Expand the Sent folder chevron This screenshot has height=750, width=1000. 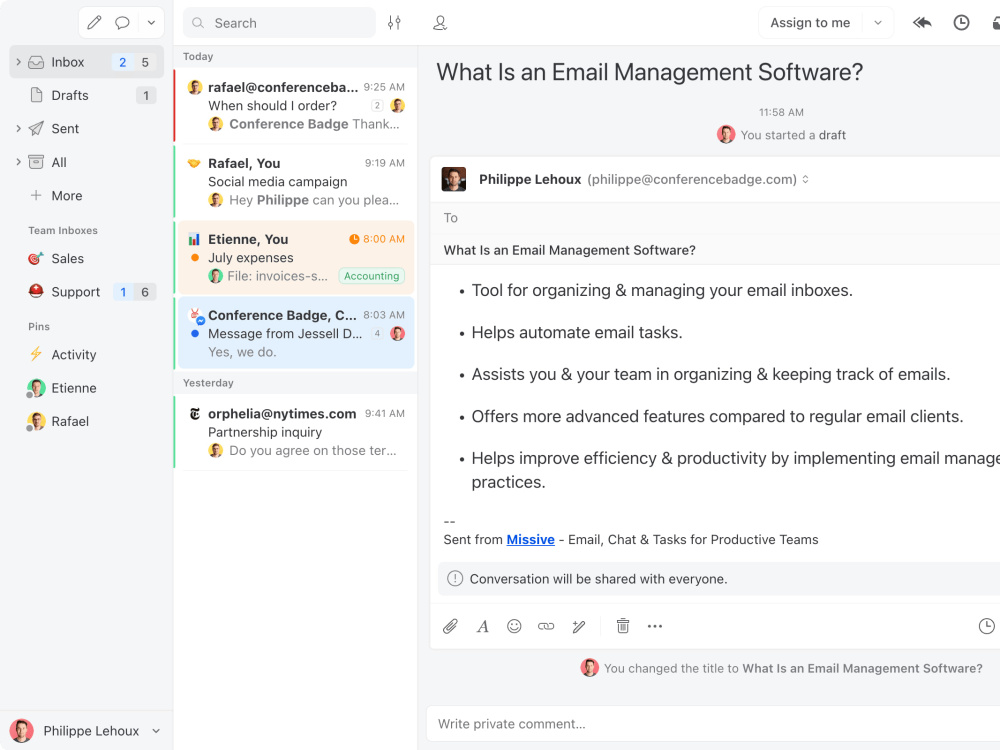(18, 128)
